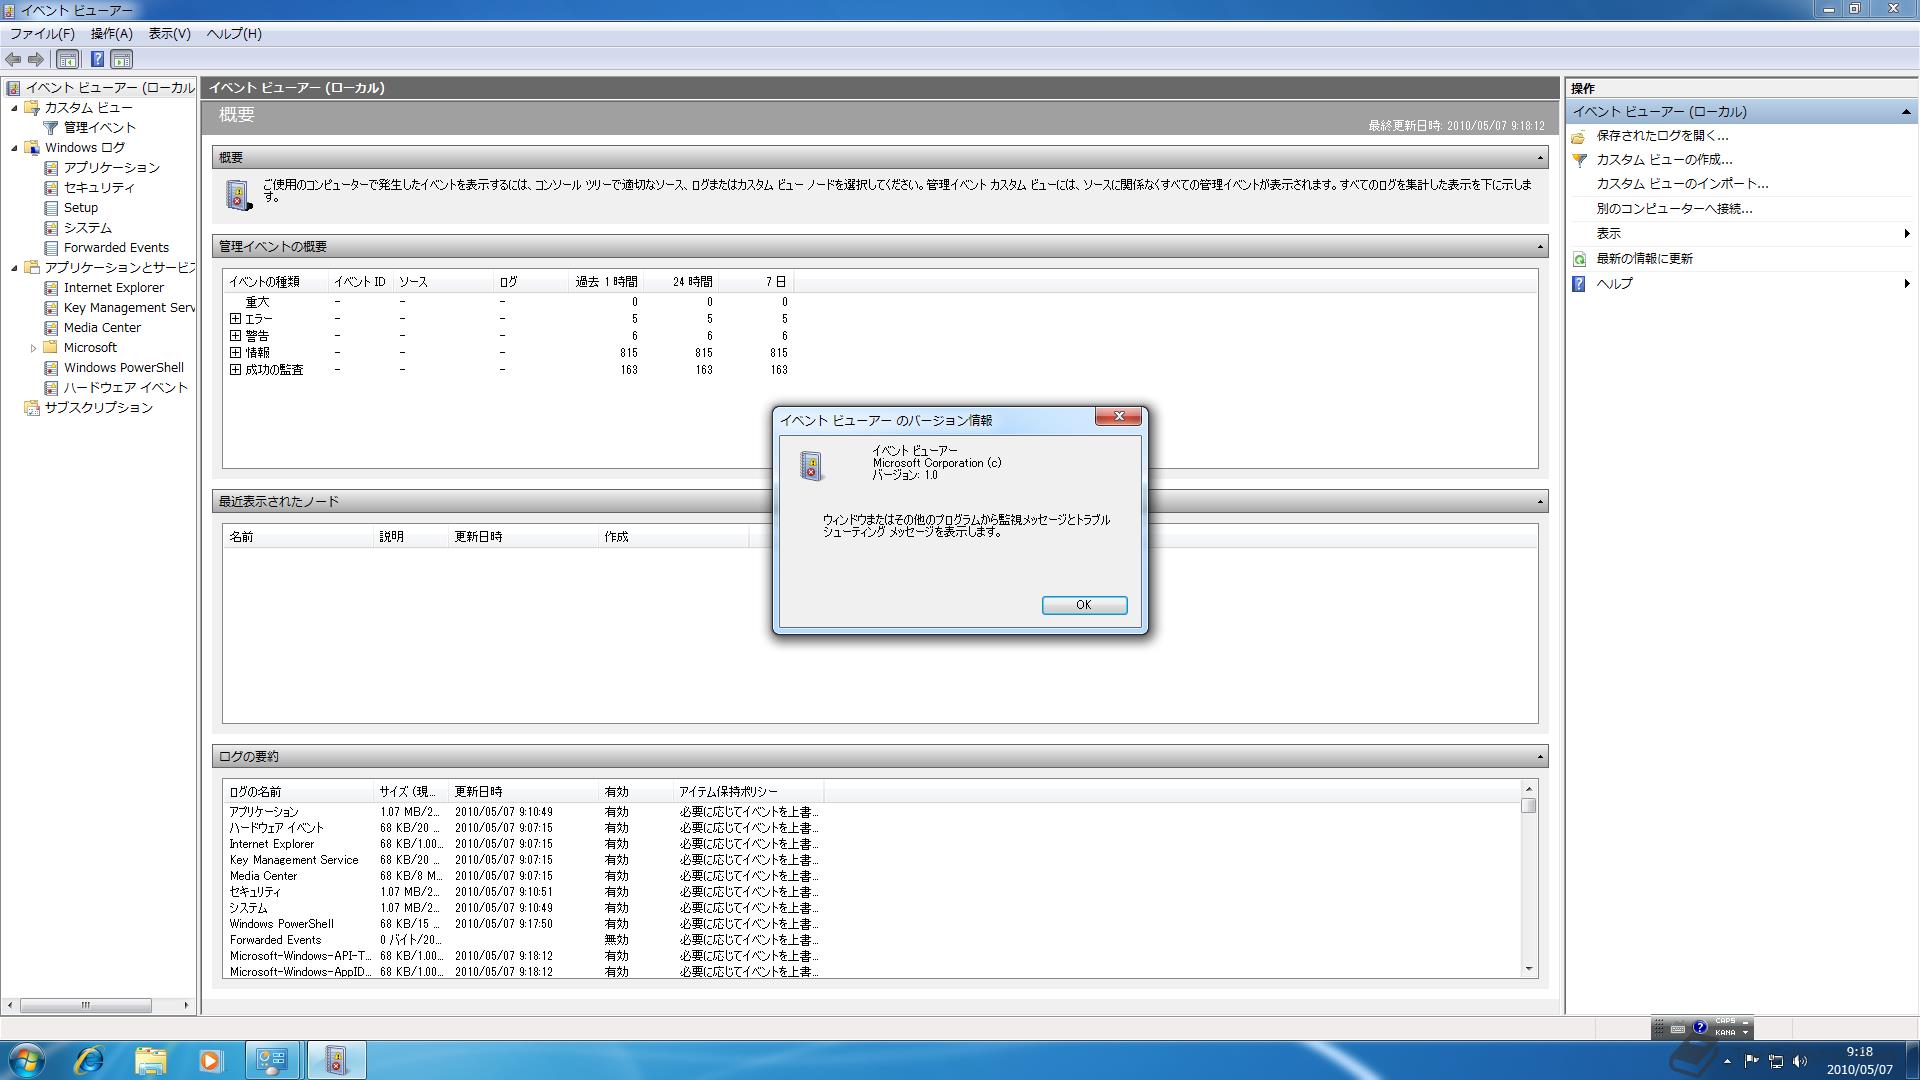Sort by イベントの種類 column header
Viewport: 1920px width, 1080px height.
[276, 282]
